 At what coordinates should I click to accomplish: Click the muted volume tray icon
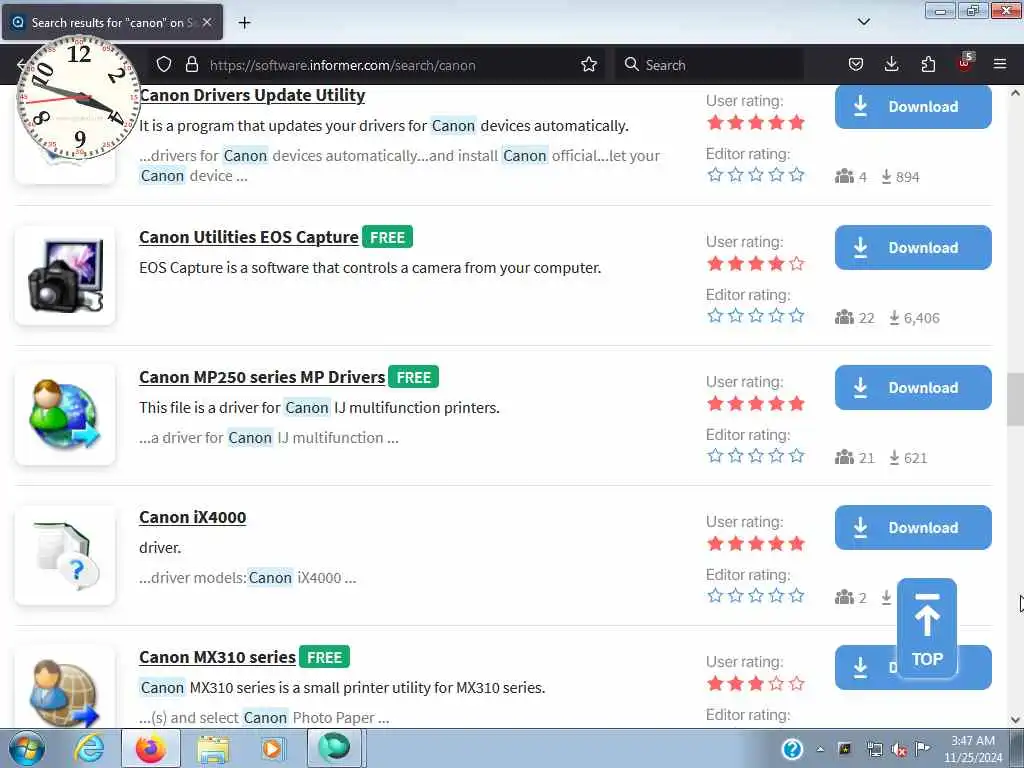point(899,750)
